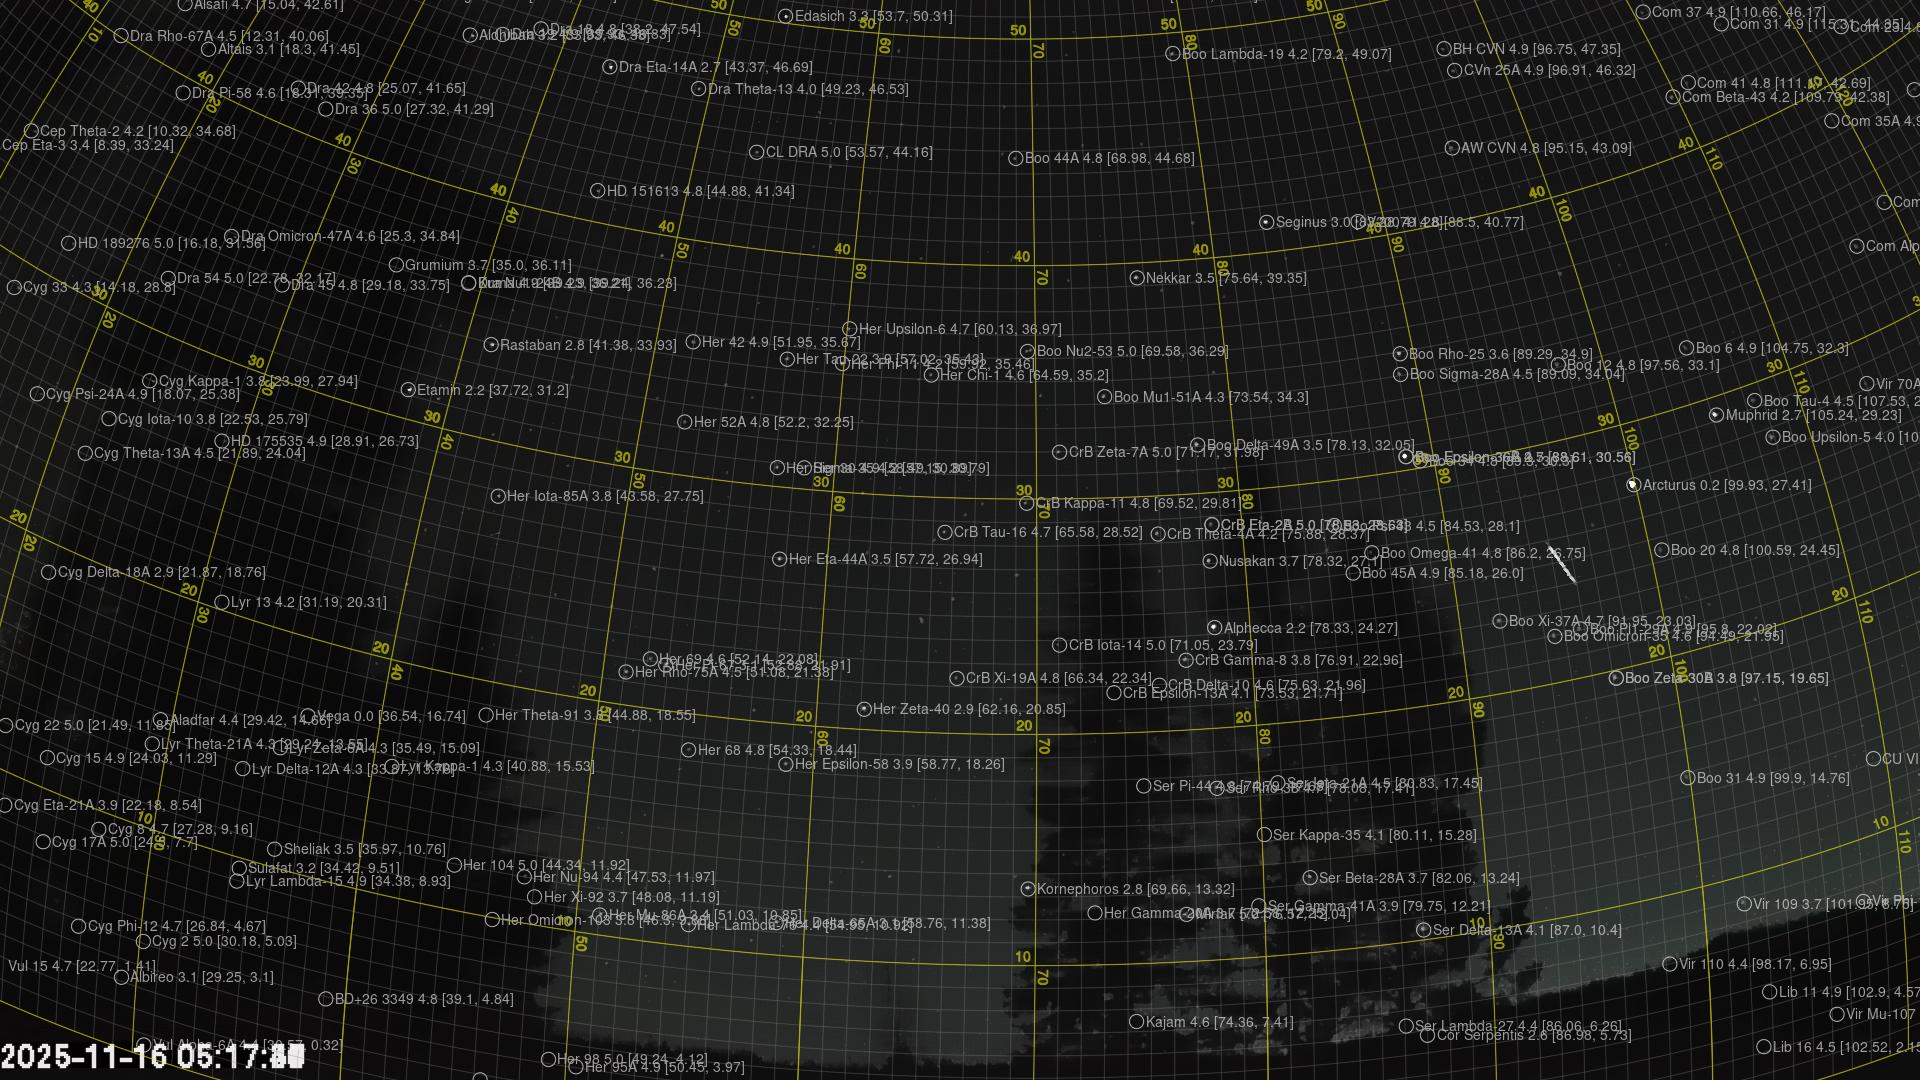1920x1080 pixels.
Task: Click the 2025-11-16 timestamp overlay
Action: 152,1057
